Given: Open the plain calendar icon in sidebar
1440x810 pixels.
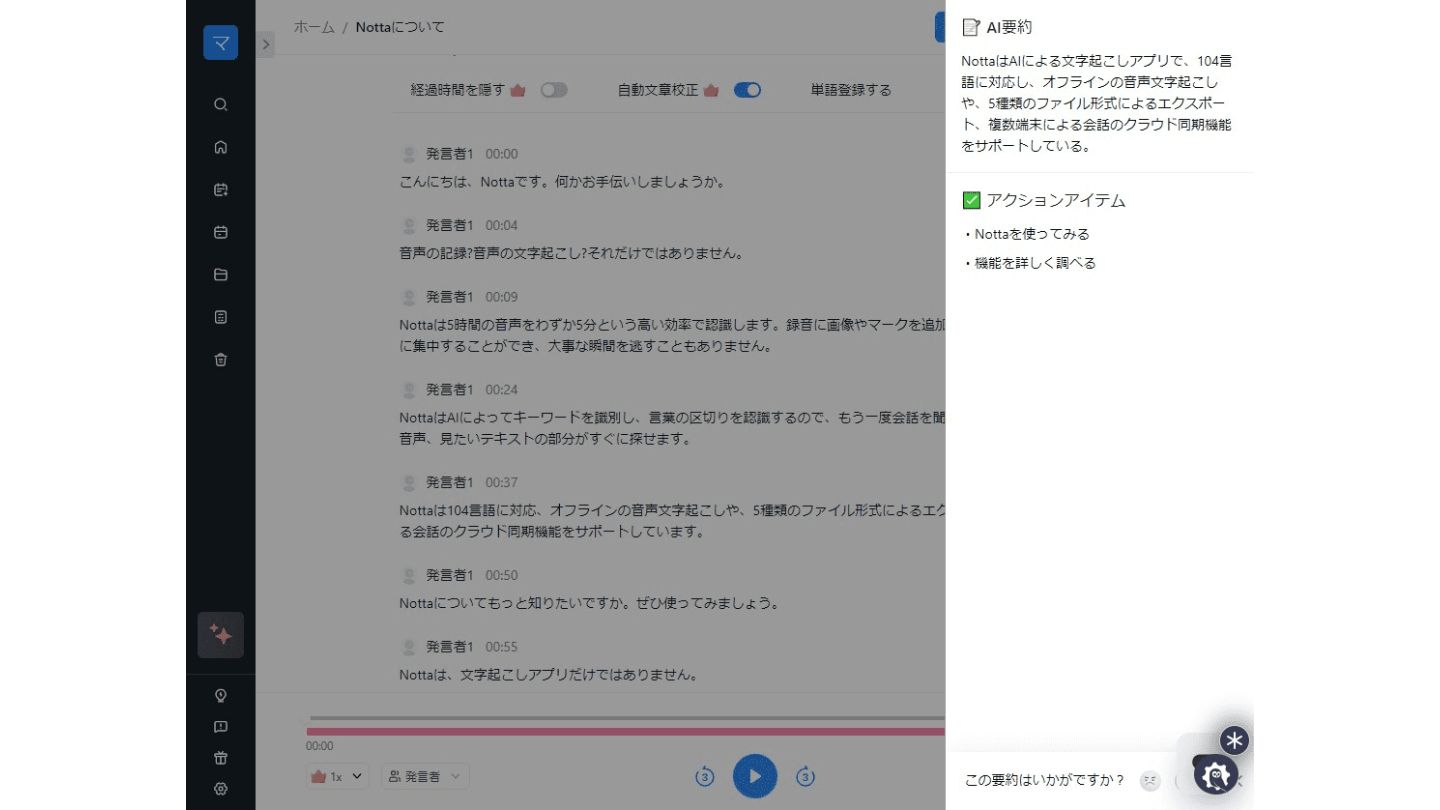Looking at the screenshot, I should click(221, 232).
